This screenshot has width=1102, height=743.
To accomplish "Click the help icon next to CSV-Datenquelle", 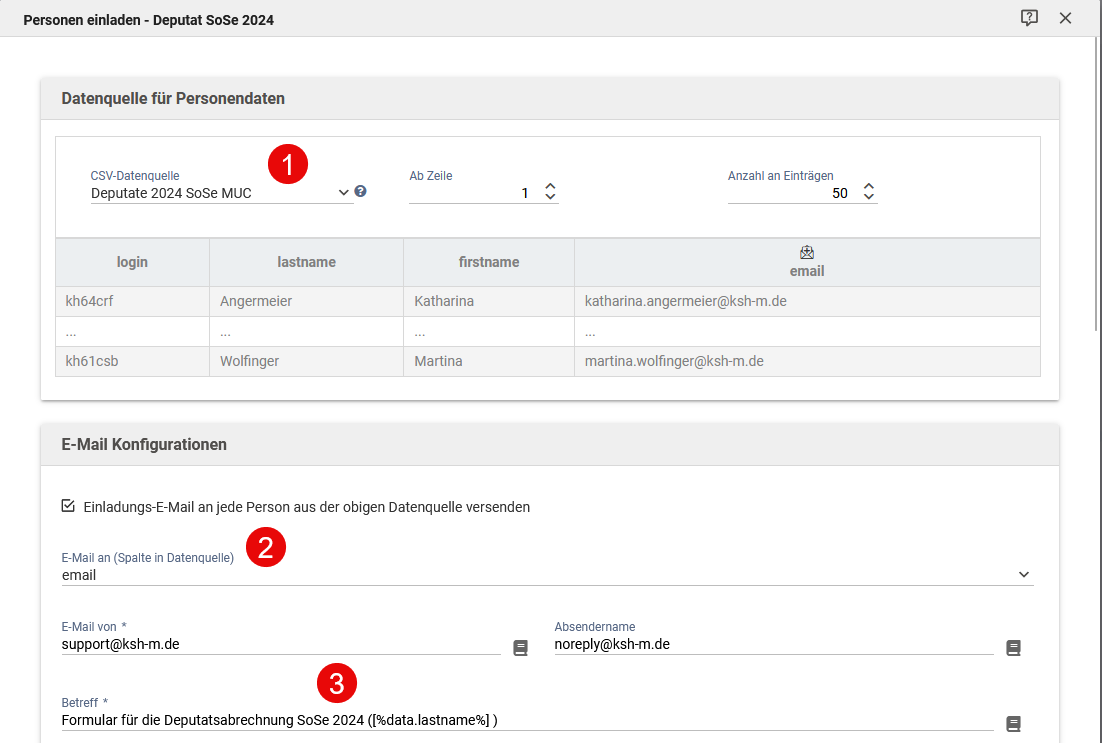I will click(x=361, y=191).
